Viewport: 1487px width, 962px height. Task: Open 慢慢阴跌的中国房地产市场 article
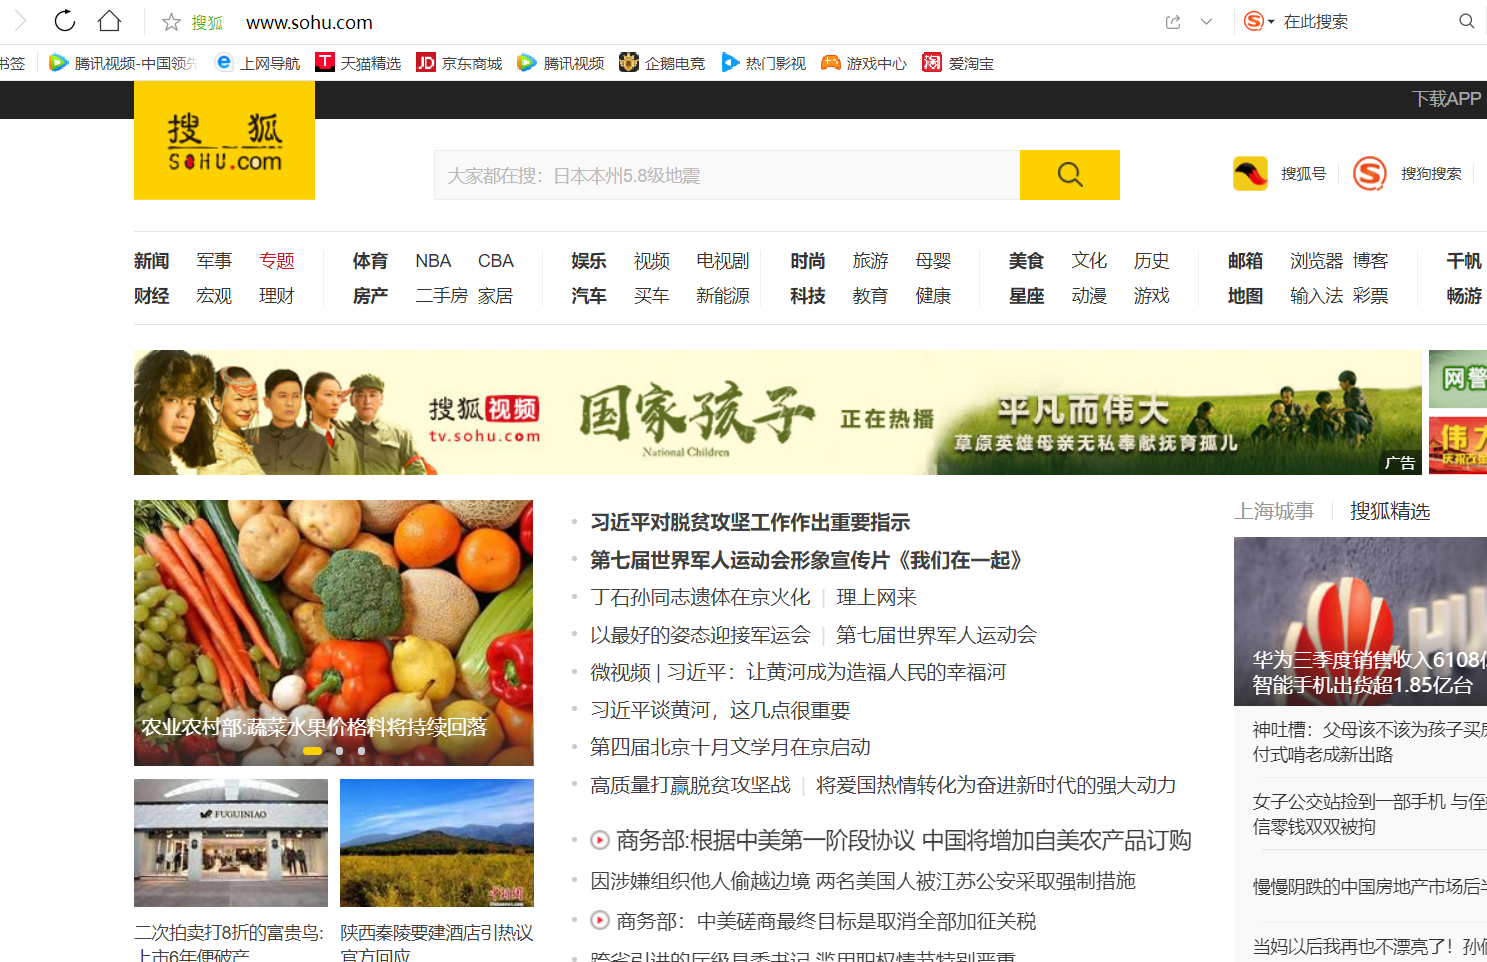(1370, 886)
